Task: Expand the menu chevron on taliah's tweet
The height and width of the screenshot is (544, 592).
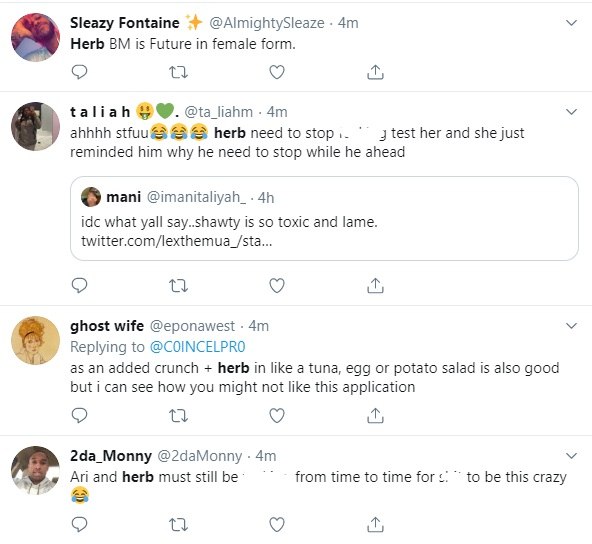Action: [x=572, y=112]
